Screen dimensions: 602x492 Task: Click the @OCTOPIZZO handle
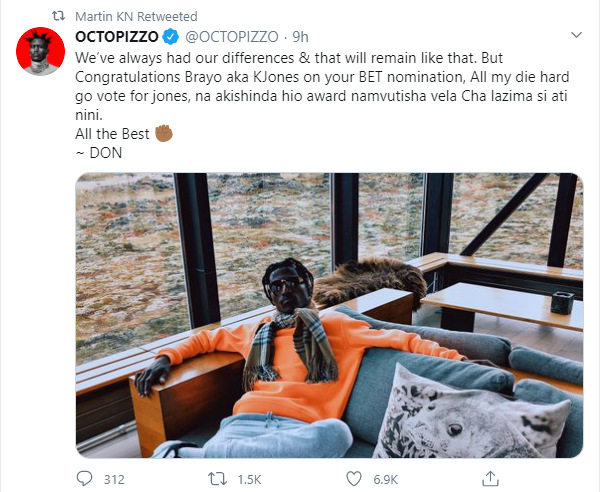(222, 36)
